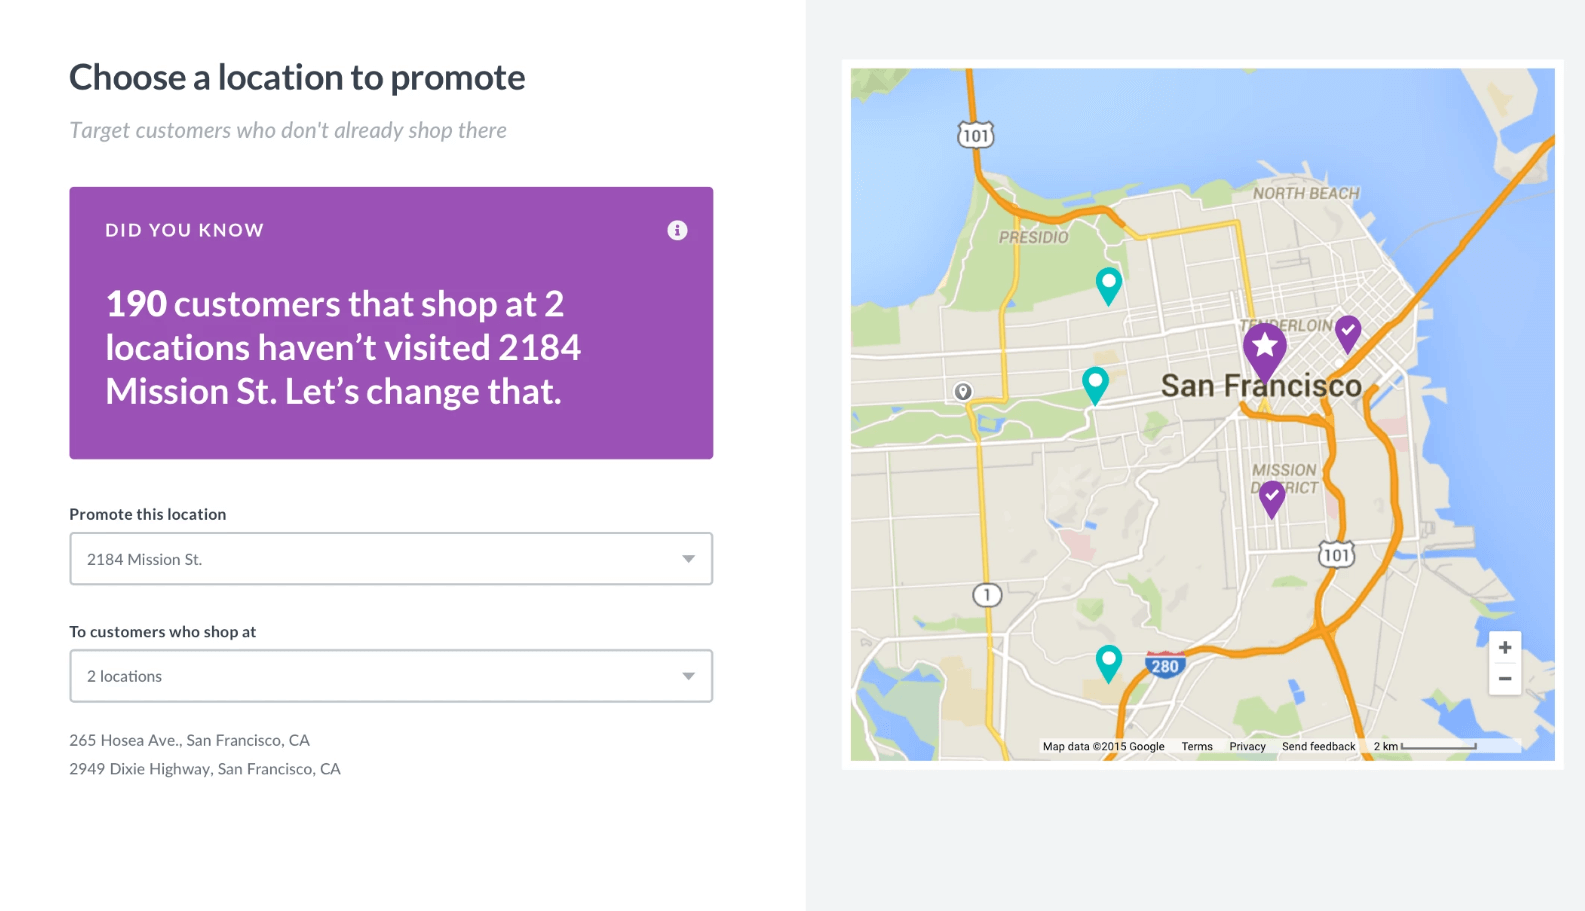Zoom out using the map's minus button
This screenshot has height=911, width=1585.
tap(1505, 678)
